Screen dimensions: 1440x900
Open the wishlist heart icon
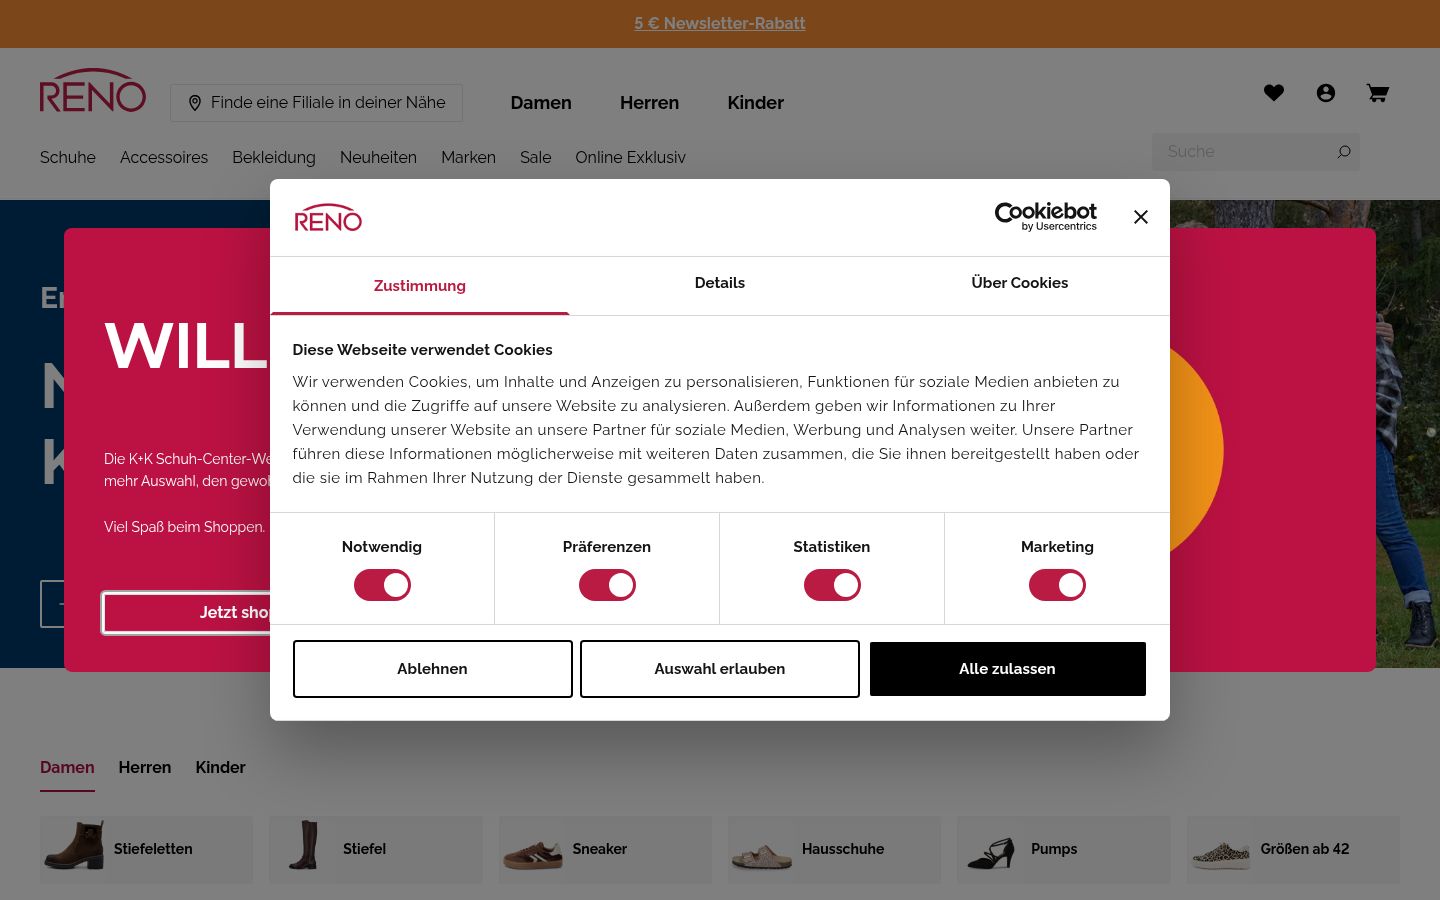[x=1273, y=93]
